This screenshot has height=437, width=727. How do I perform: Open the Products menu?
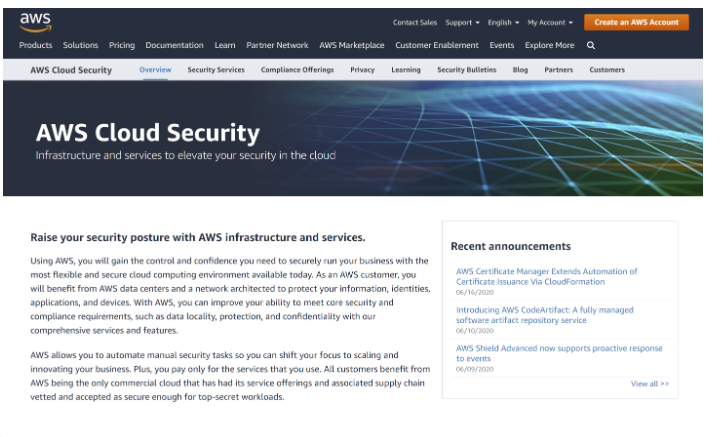[36, 45]
